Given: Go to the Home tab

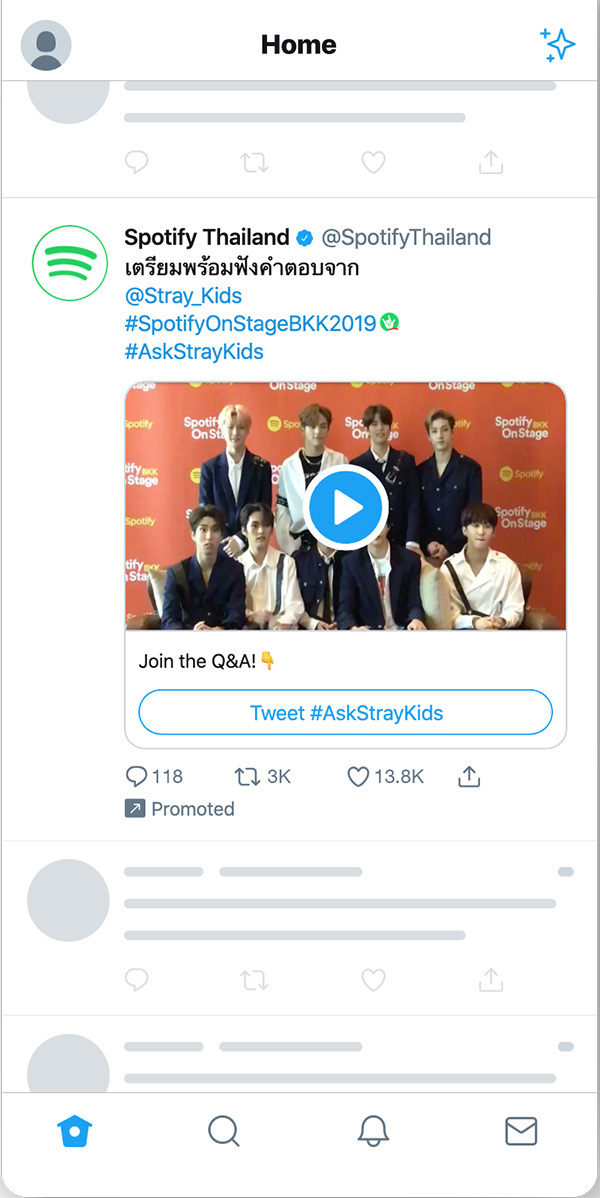Looking at the screenshot, I should (74, 1131).
